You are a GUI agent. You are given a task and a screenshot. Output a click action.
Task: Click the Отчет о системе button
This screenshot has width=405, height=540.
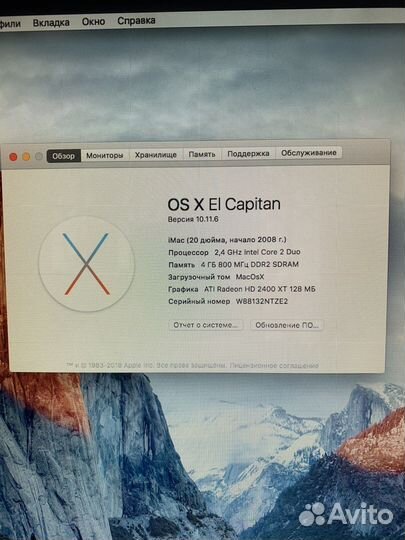point(205,325)
